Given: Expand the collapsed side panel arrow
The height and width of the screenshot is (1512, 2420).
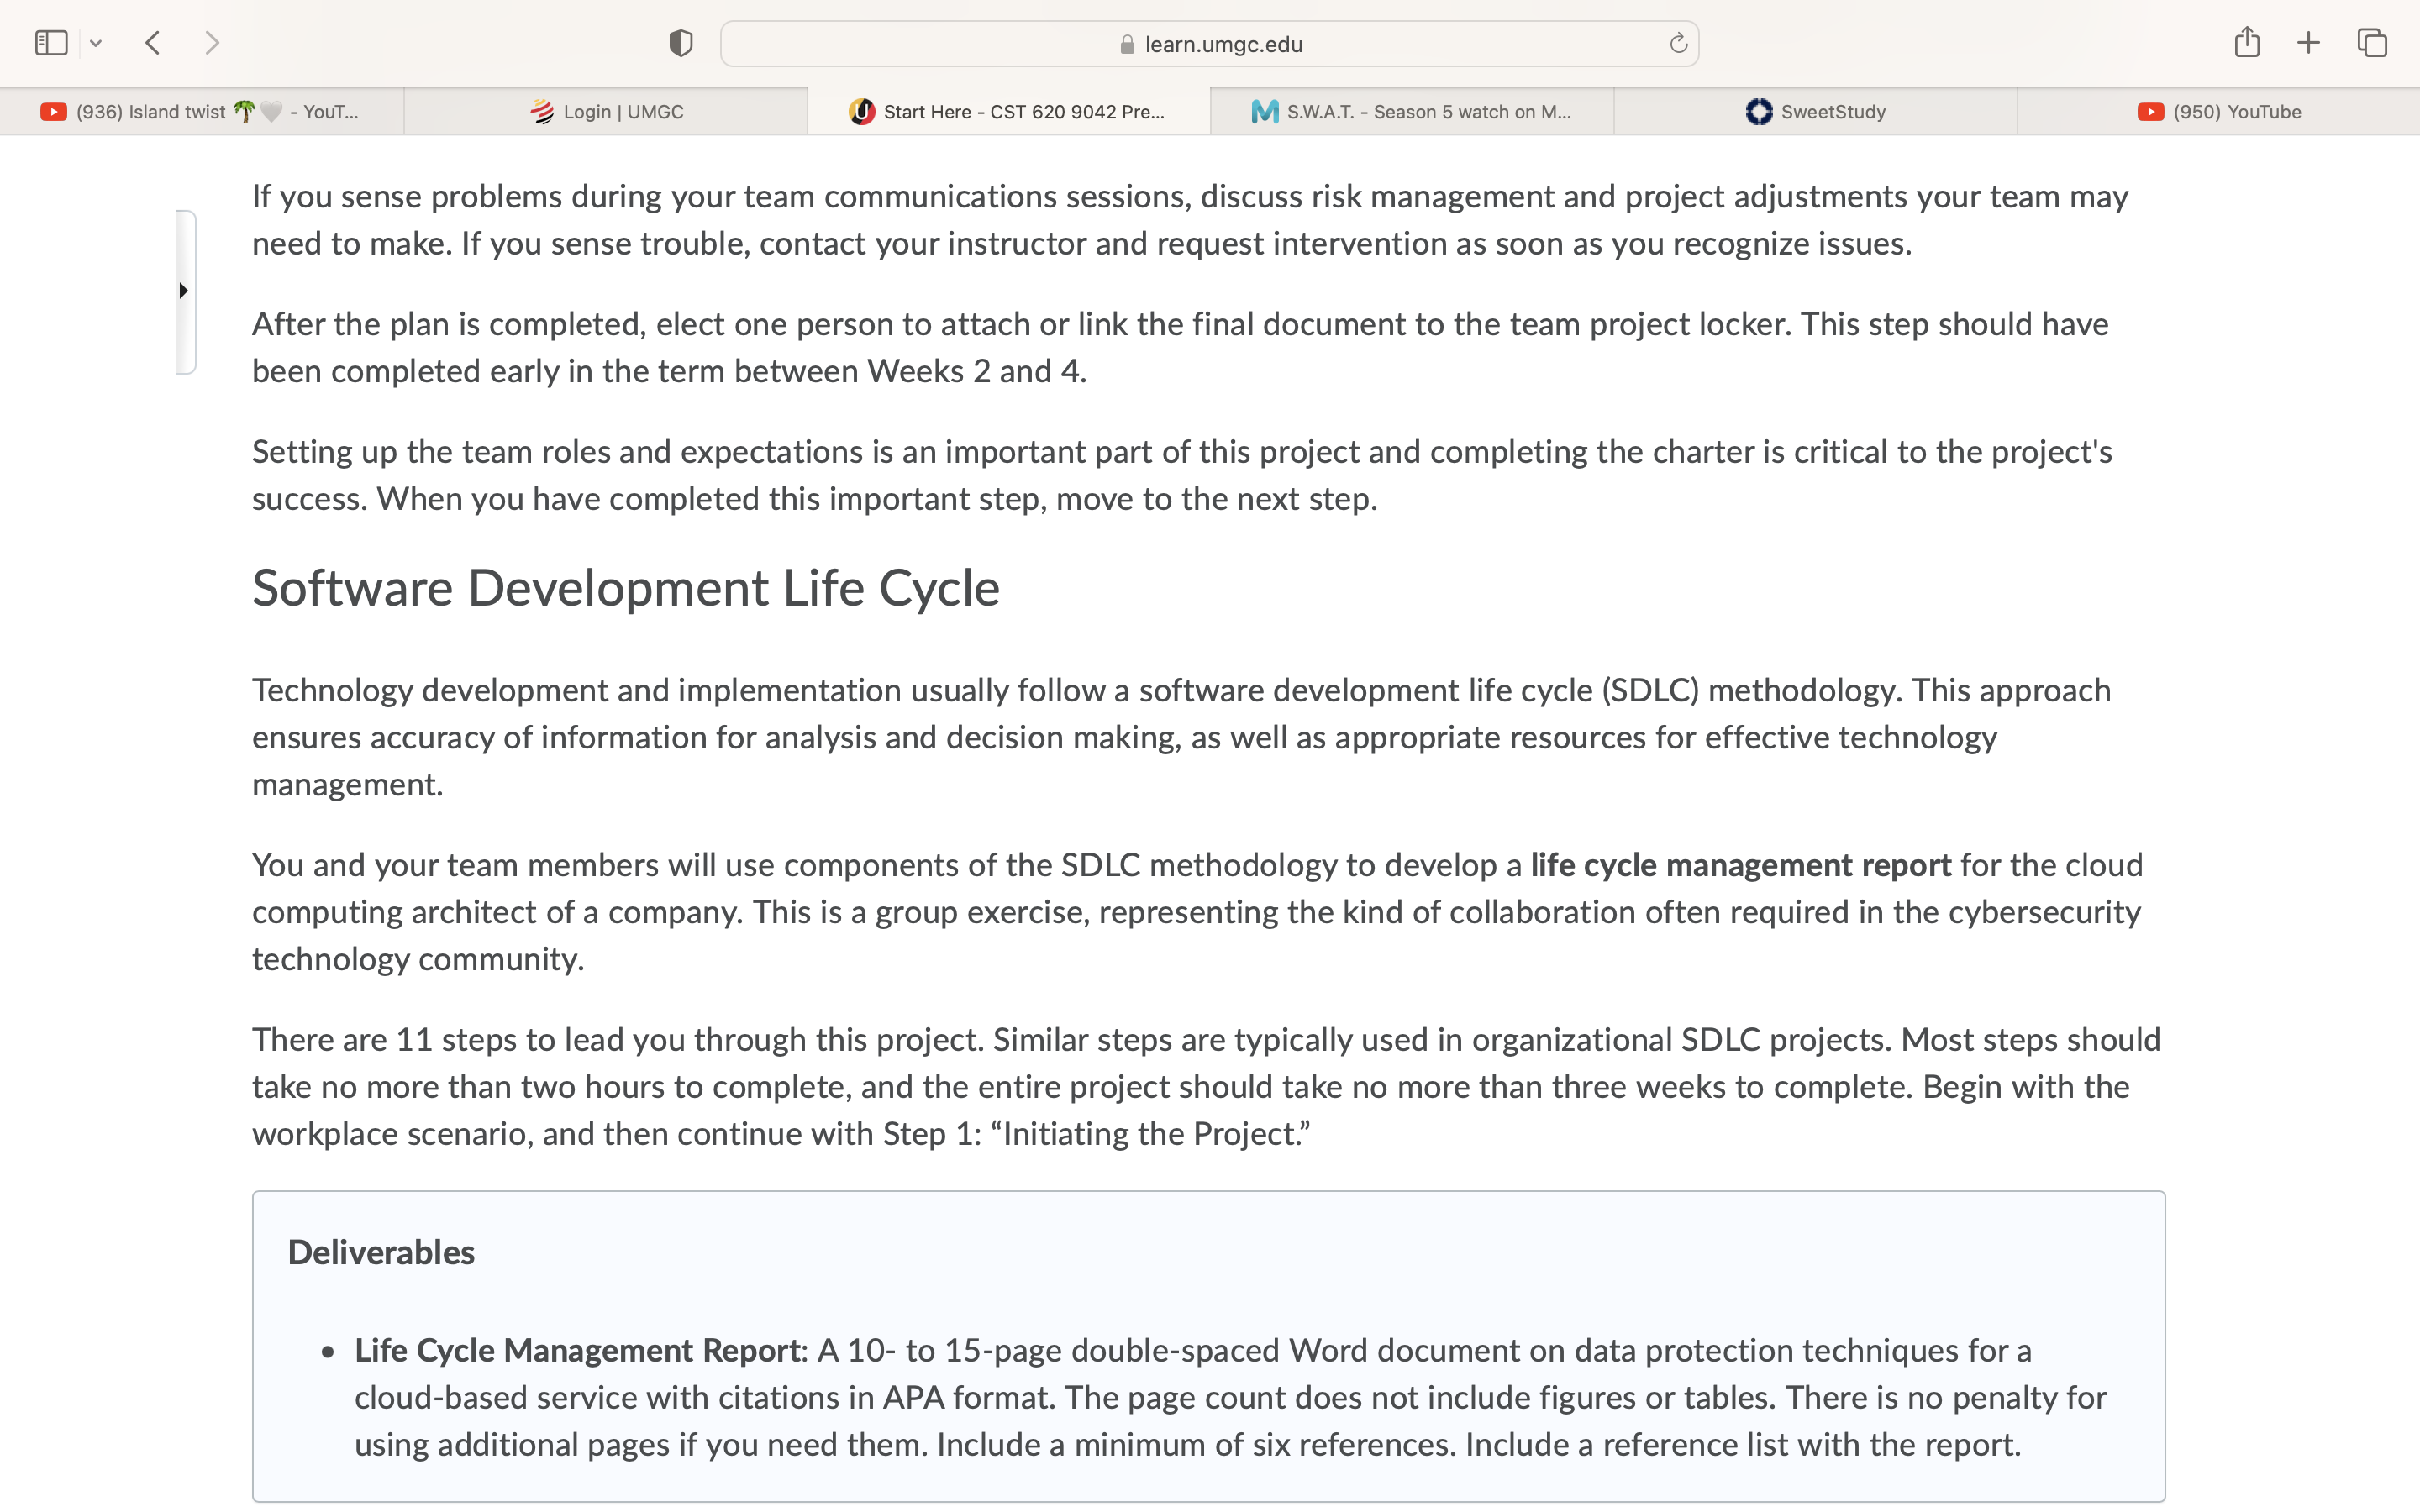Looking at the screenshot, I should coord(184,291).
